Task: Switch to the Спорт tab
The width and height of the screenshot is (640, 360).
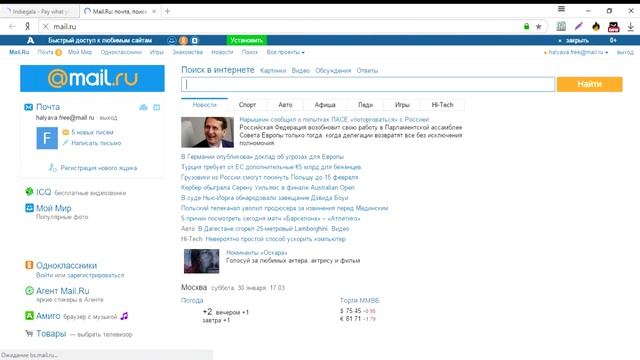Action: click(247, 105)
